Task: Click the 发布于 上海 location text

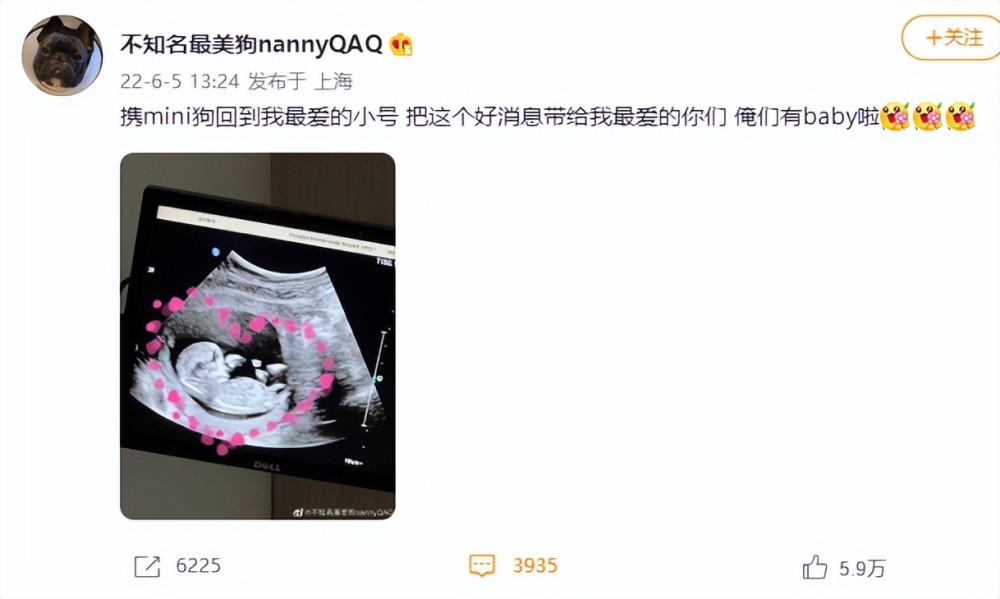Action: pos(300,82)
